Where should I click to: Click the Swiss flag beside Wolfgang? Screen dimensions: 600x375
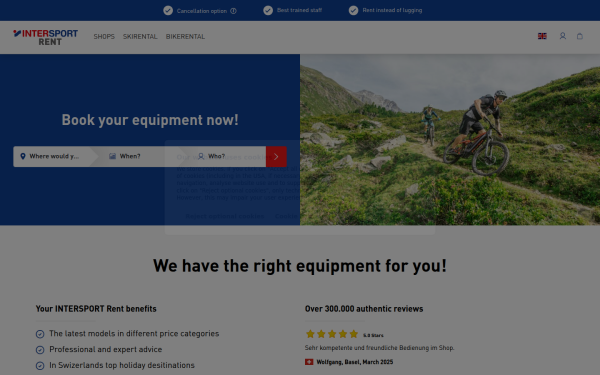point(309,362)
